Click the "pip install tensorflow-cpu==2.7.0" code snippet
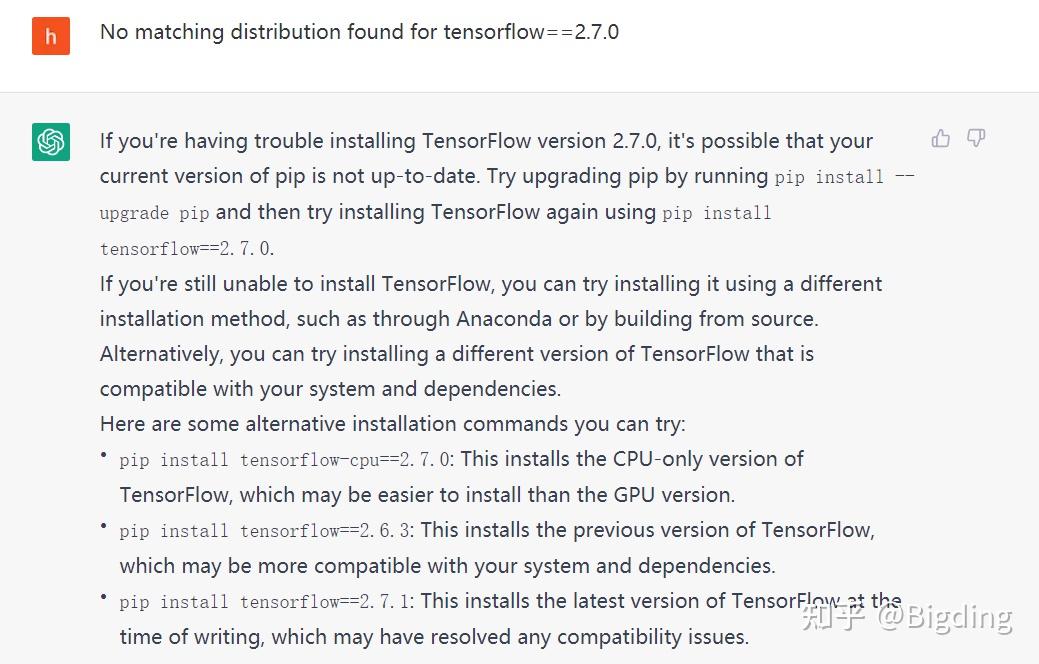Image resolution: width=1039 pixels, height=664 pixels. (286, 460)
